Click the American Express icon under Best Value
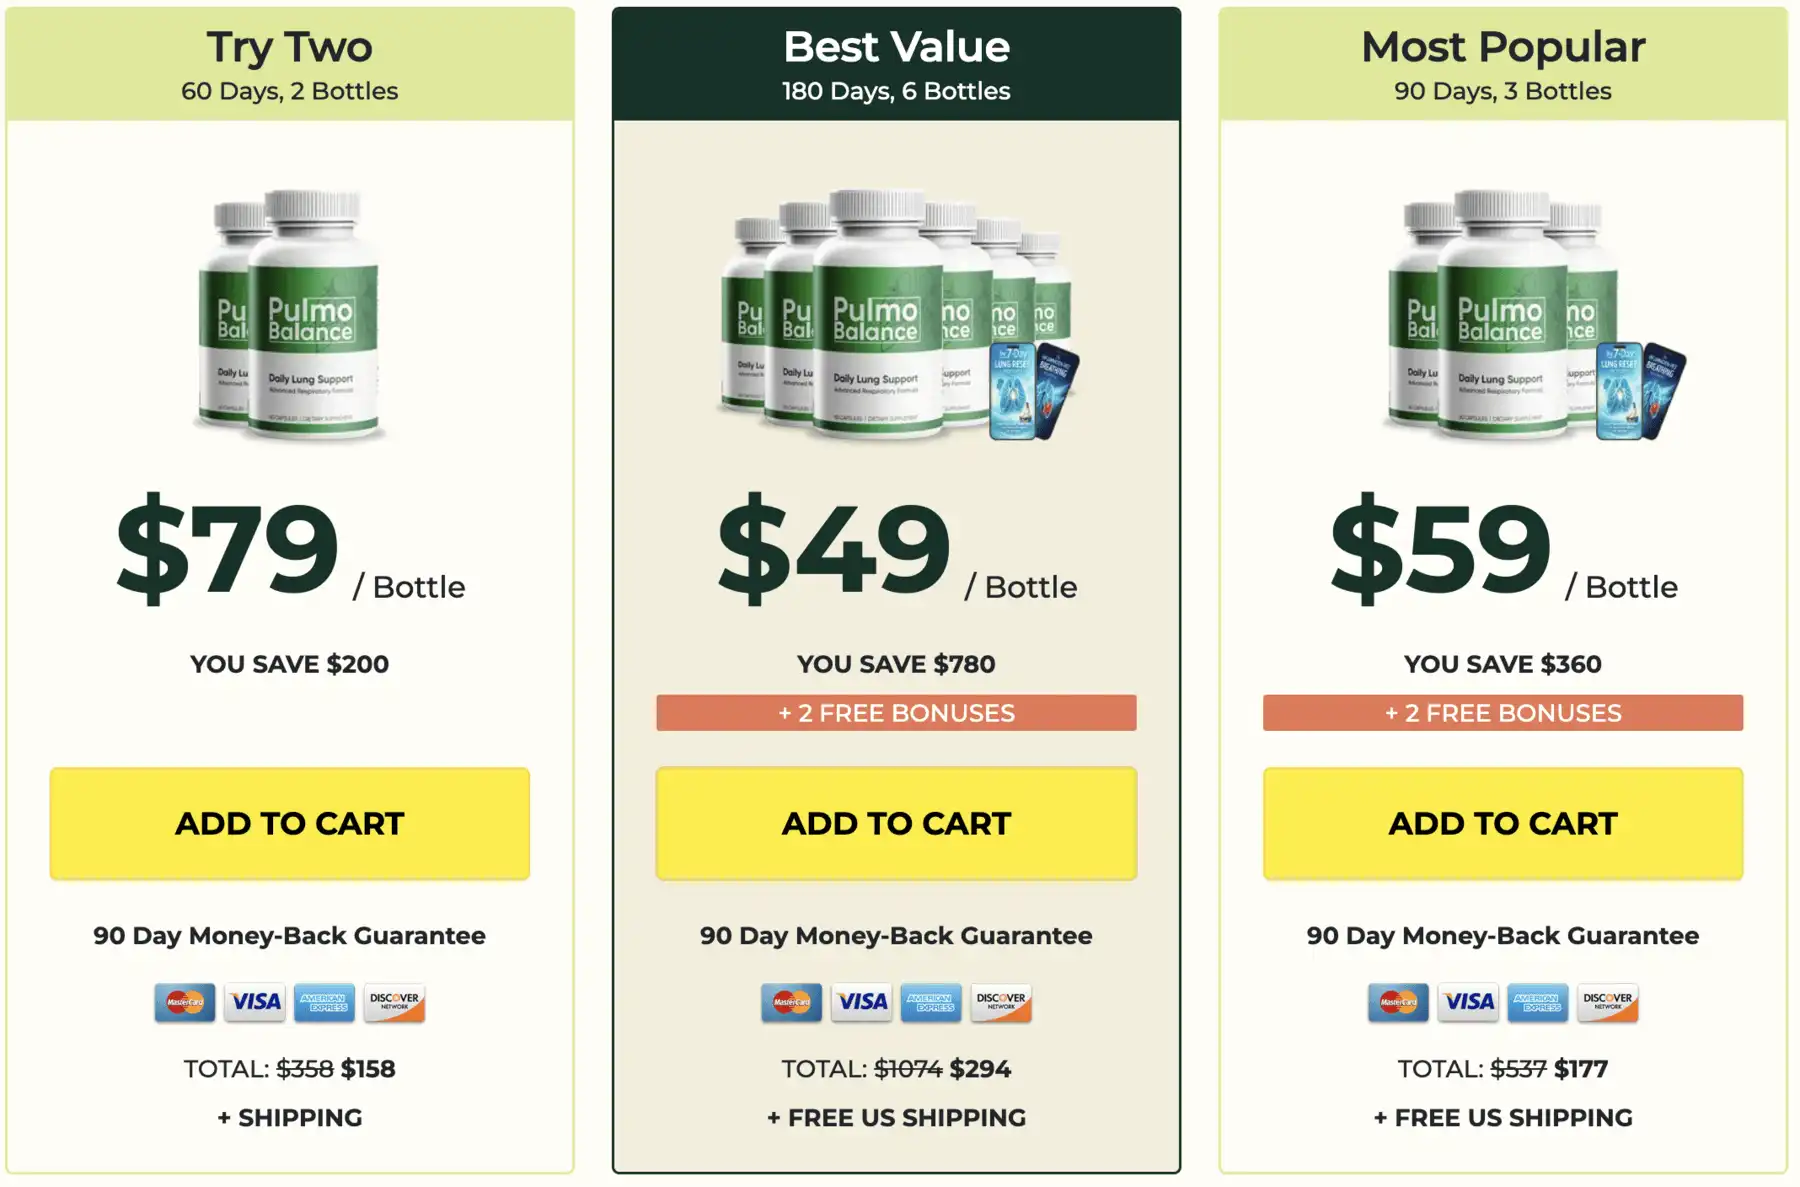 (x=932, y=1003)
